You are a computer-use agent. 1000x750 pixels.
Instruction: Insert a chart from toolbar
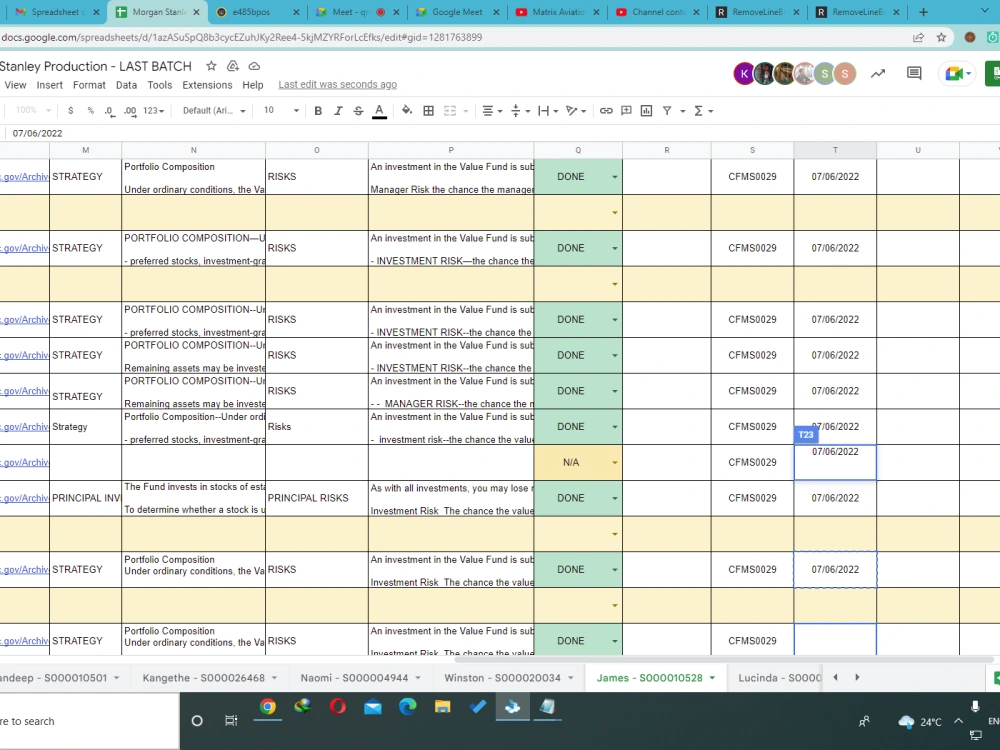646,111
